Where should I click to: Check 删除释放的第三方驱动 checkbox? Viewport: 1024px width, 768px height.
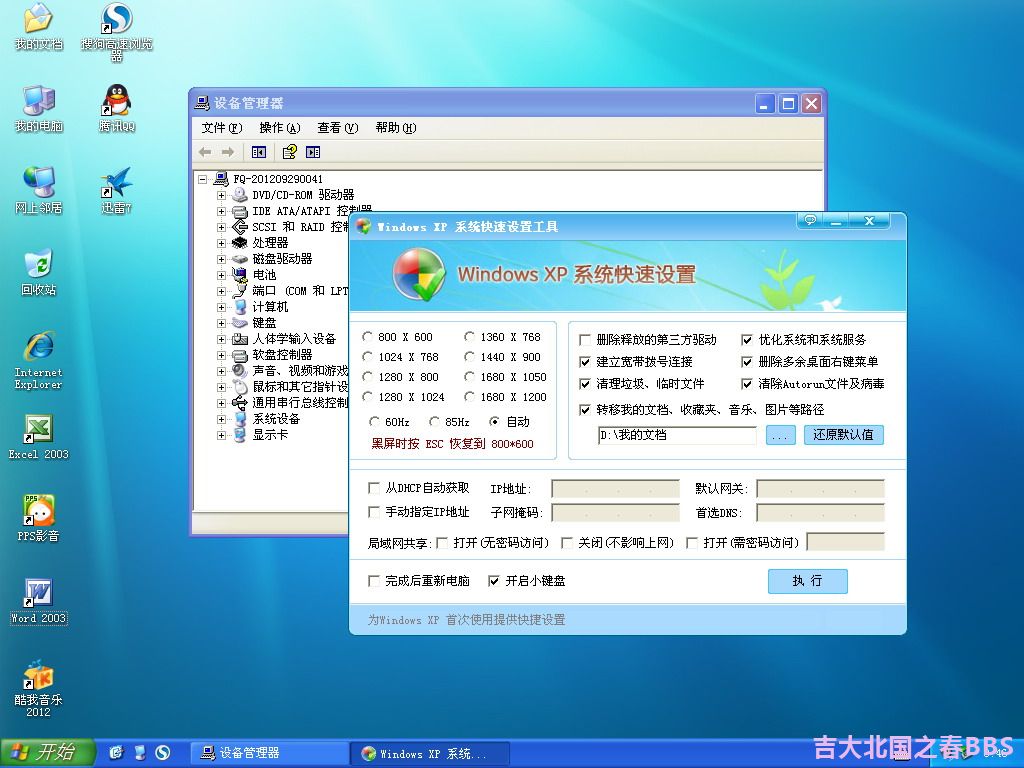coord(585,340)
